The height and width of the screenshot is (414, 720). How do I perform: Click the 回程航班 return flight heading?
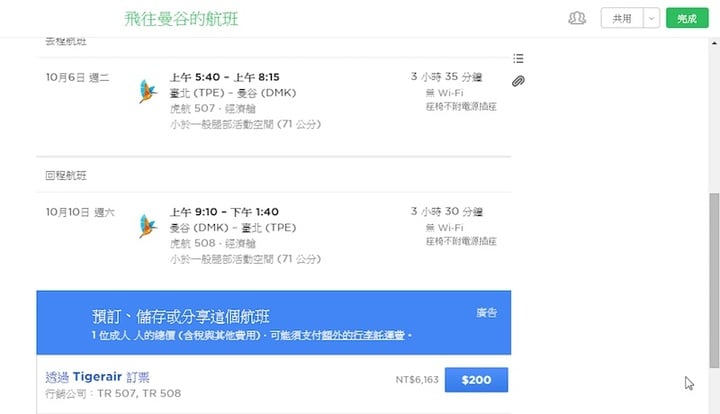tap(66, 176)
